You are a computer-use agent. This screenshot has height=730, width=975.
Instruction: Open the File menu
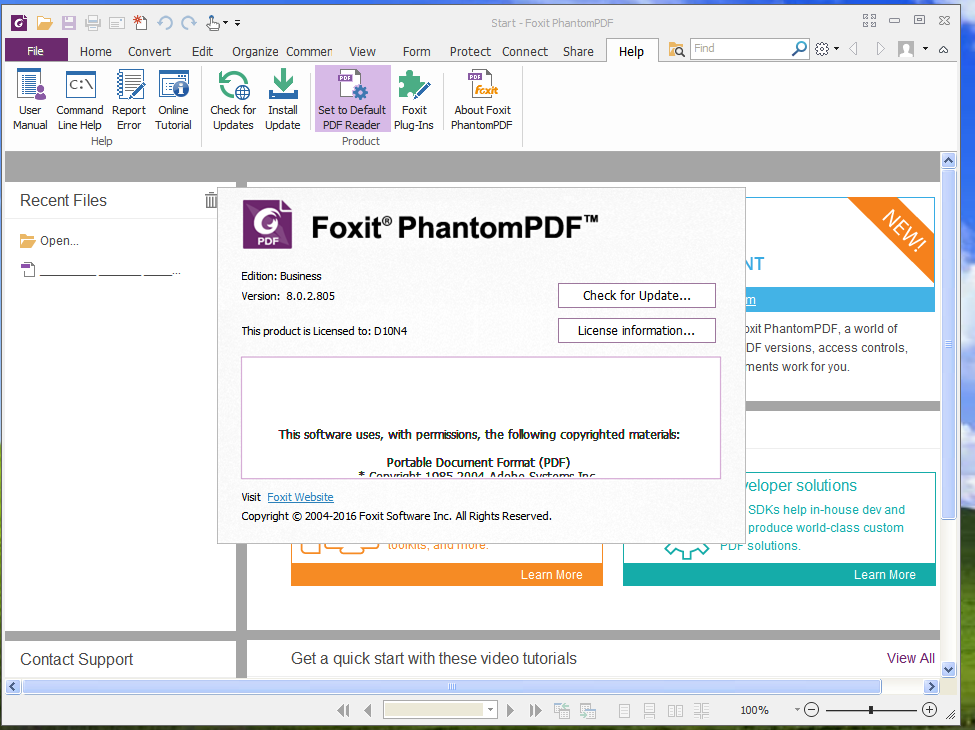coord(35,51)
